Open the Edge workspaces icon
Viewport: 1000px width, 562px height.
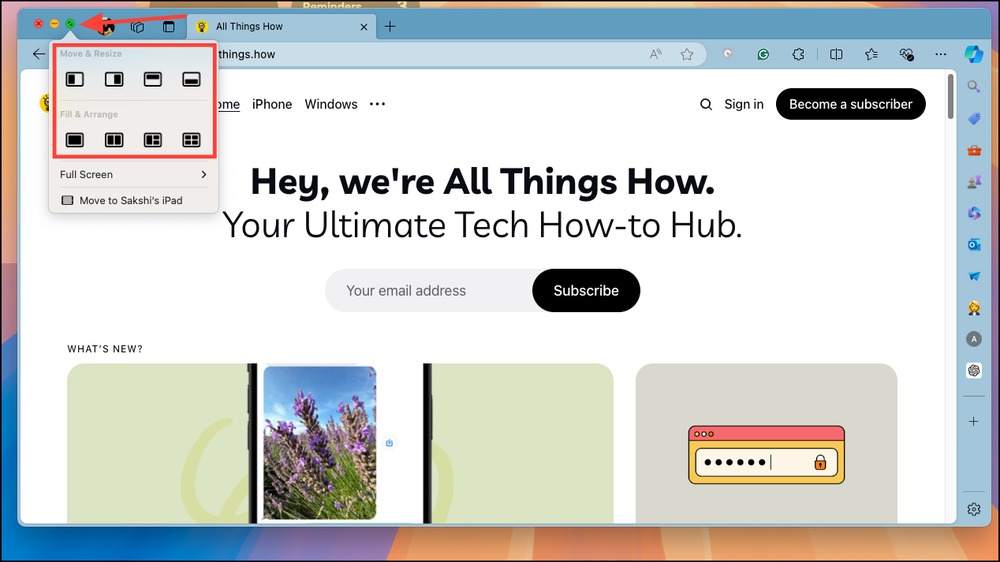(137, 27)
